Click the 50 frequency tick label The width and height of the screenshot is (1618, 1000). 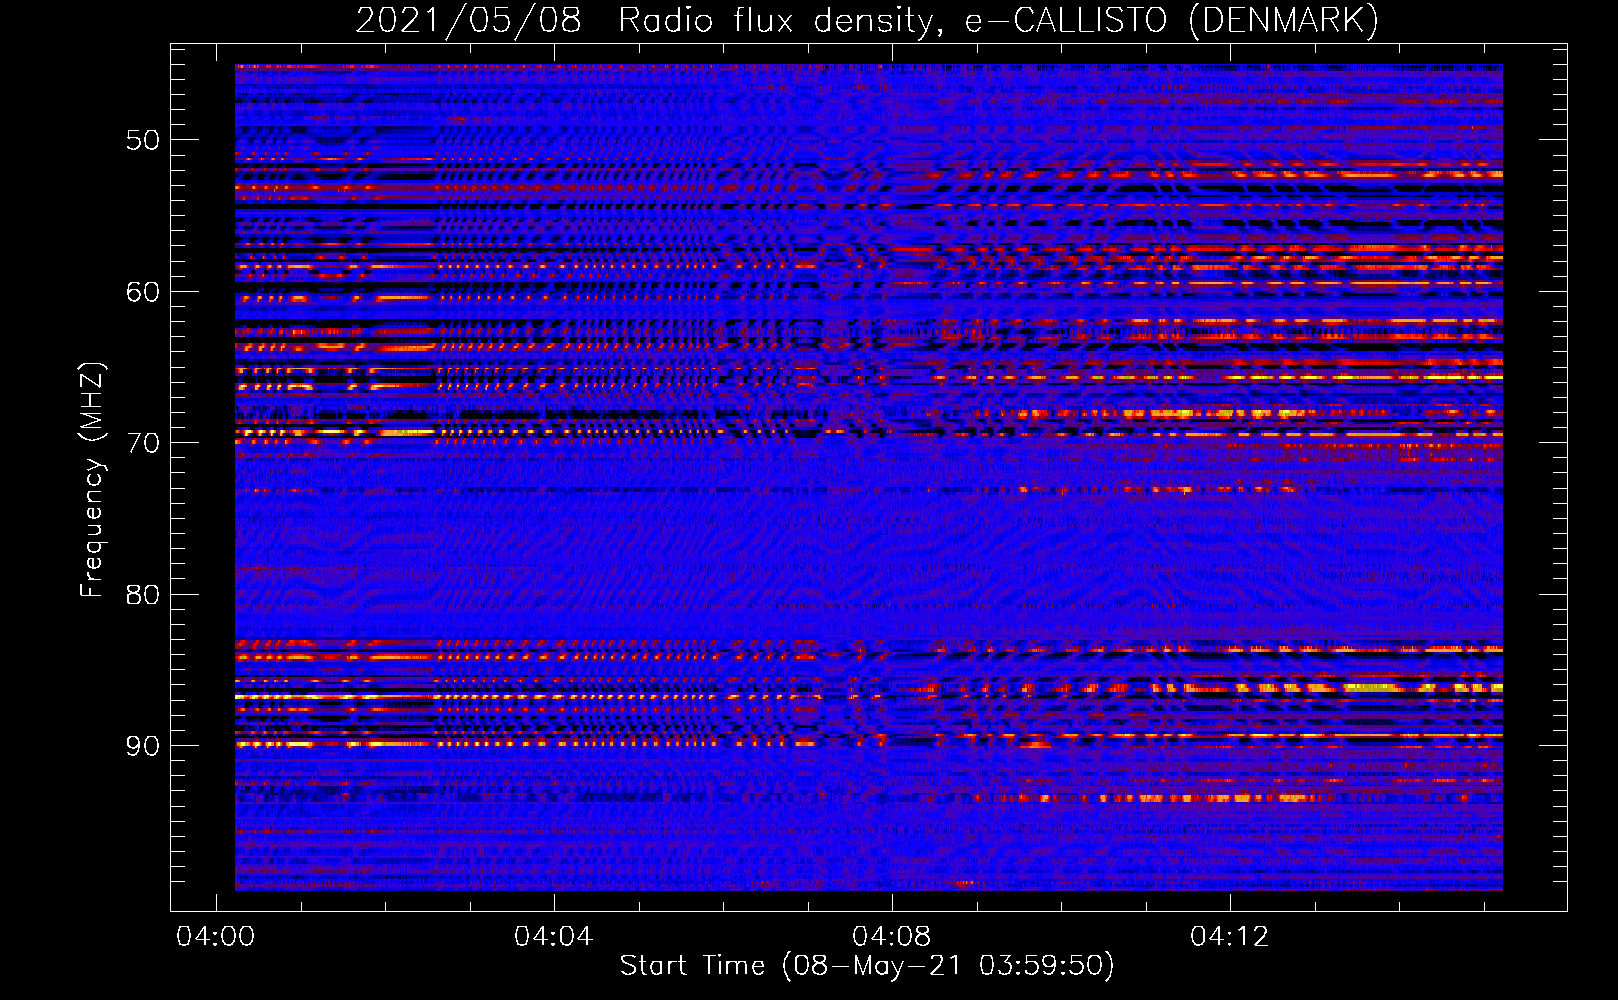click(x=143, y=140)
